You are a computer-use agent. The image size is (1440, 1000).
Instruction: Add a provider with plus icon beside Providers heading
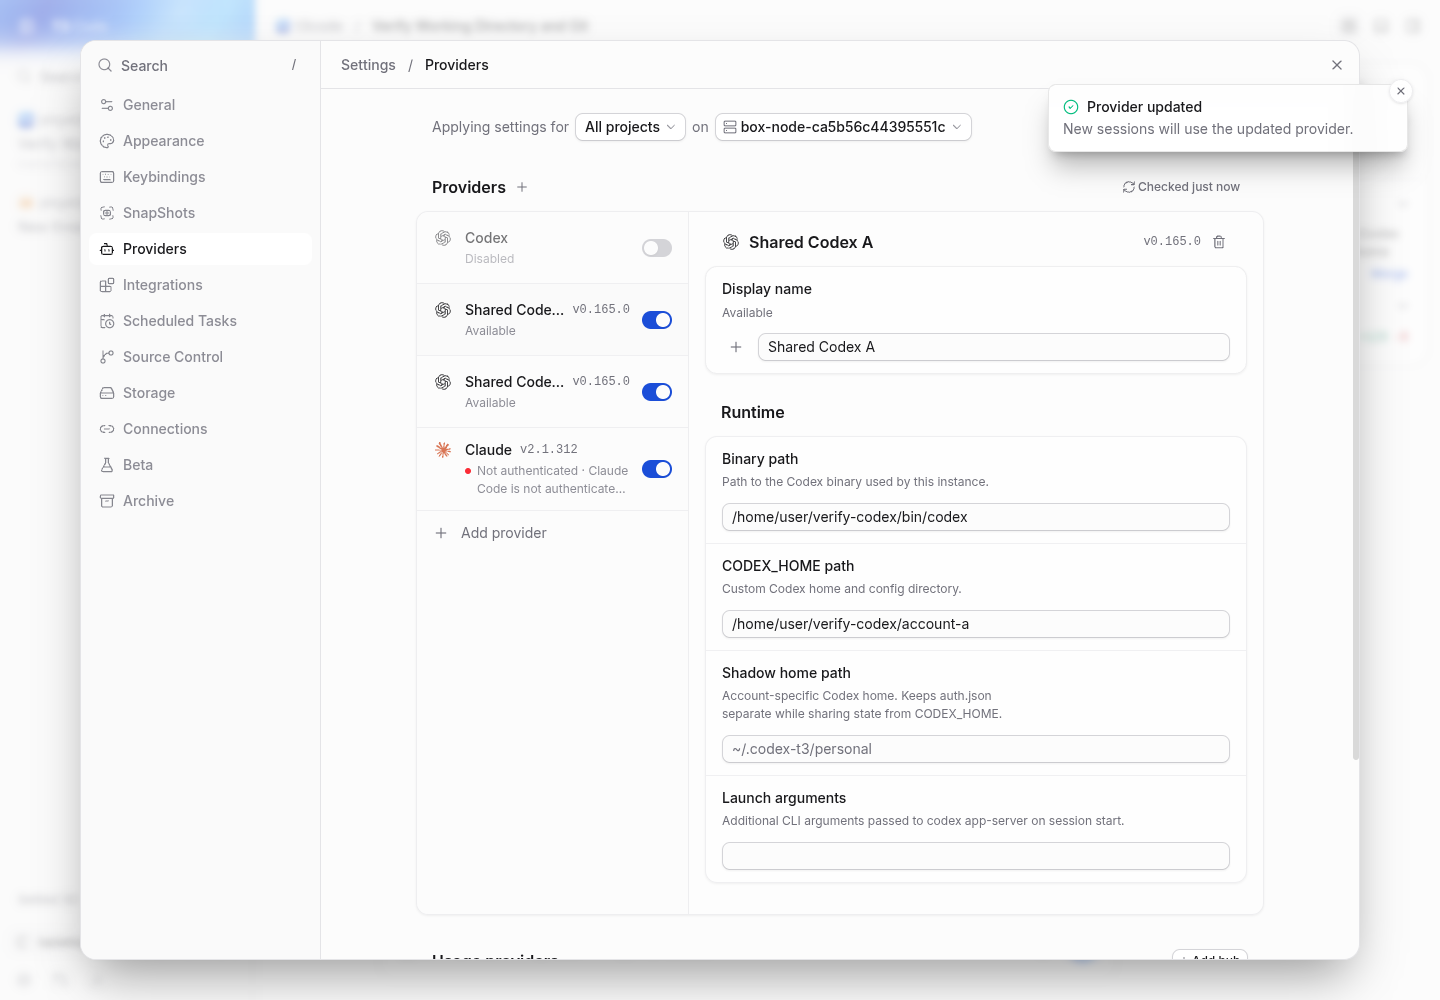click(522, 187)
